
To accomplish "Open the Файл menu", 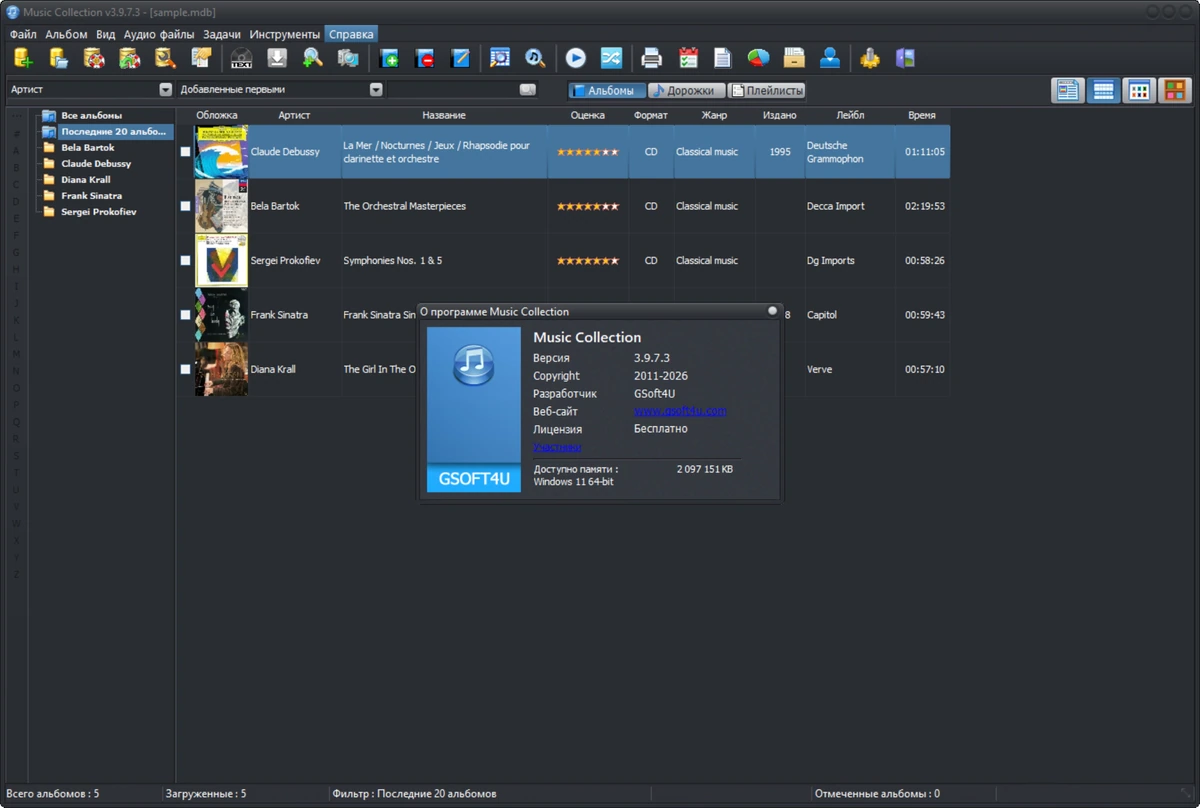I will click(x=23, y=34).
